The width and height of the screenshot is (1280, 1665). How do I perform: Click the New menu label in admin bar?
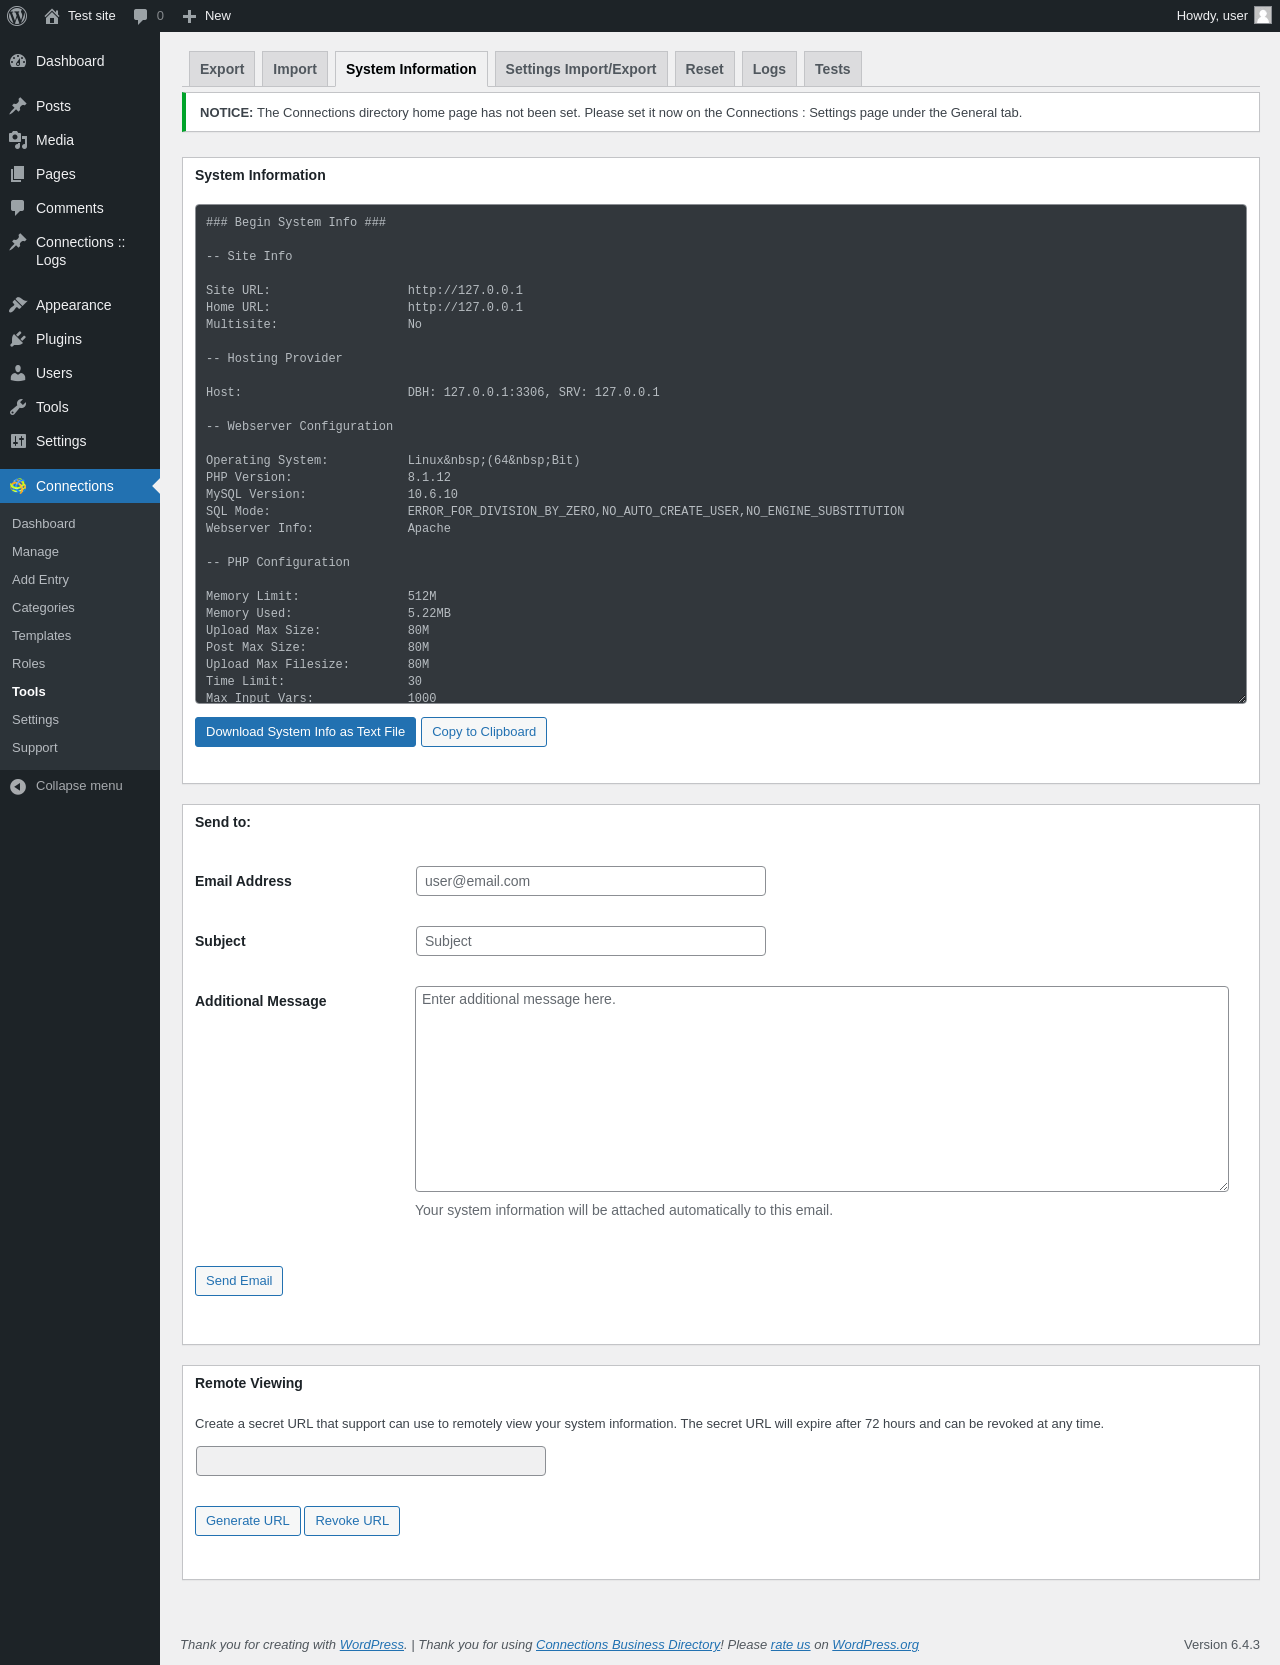tap(217, 16)
